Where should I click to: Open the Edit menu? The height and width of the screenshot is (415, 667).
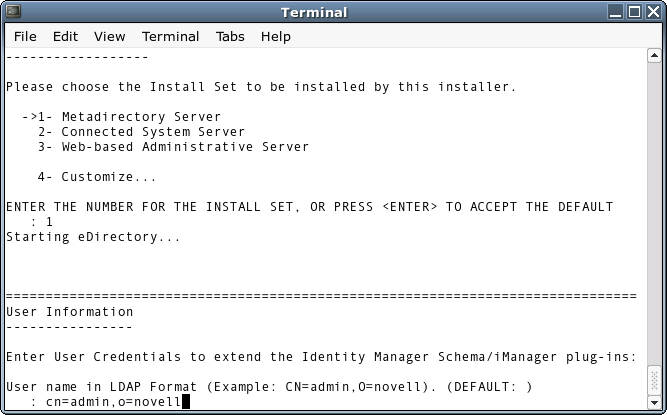65,36
